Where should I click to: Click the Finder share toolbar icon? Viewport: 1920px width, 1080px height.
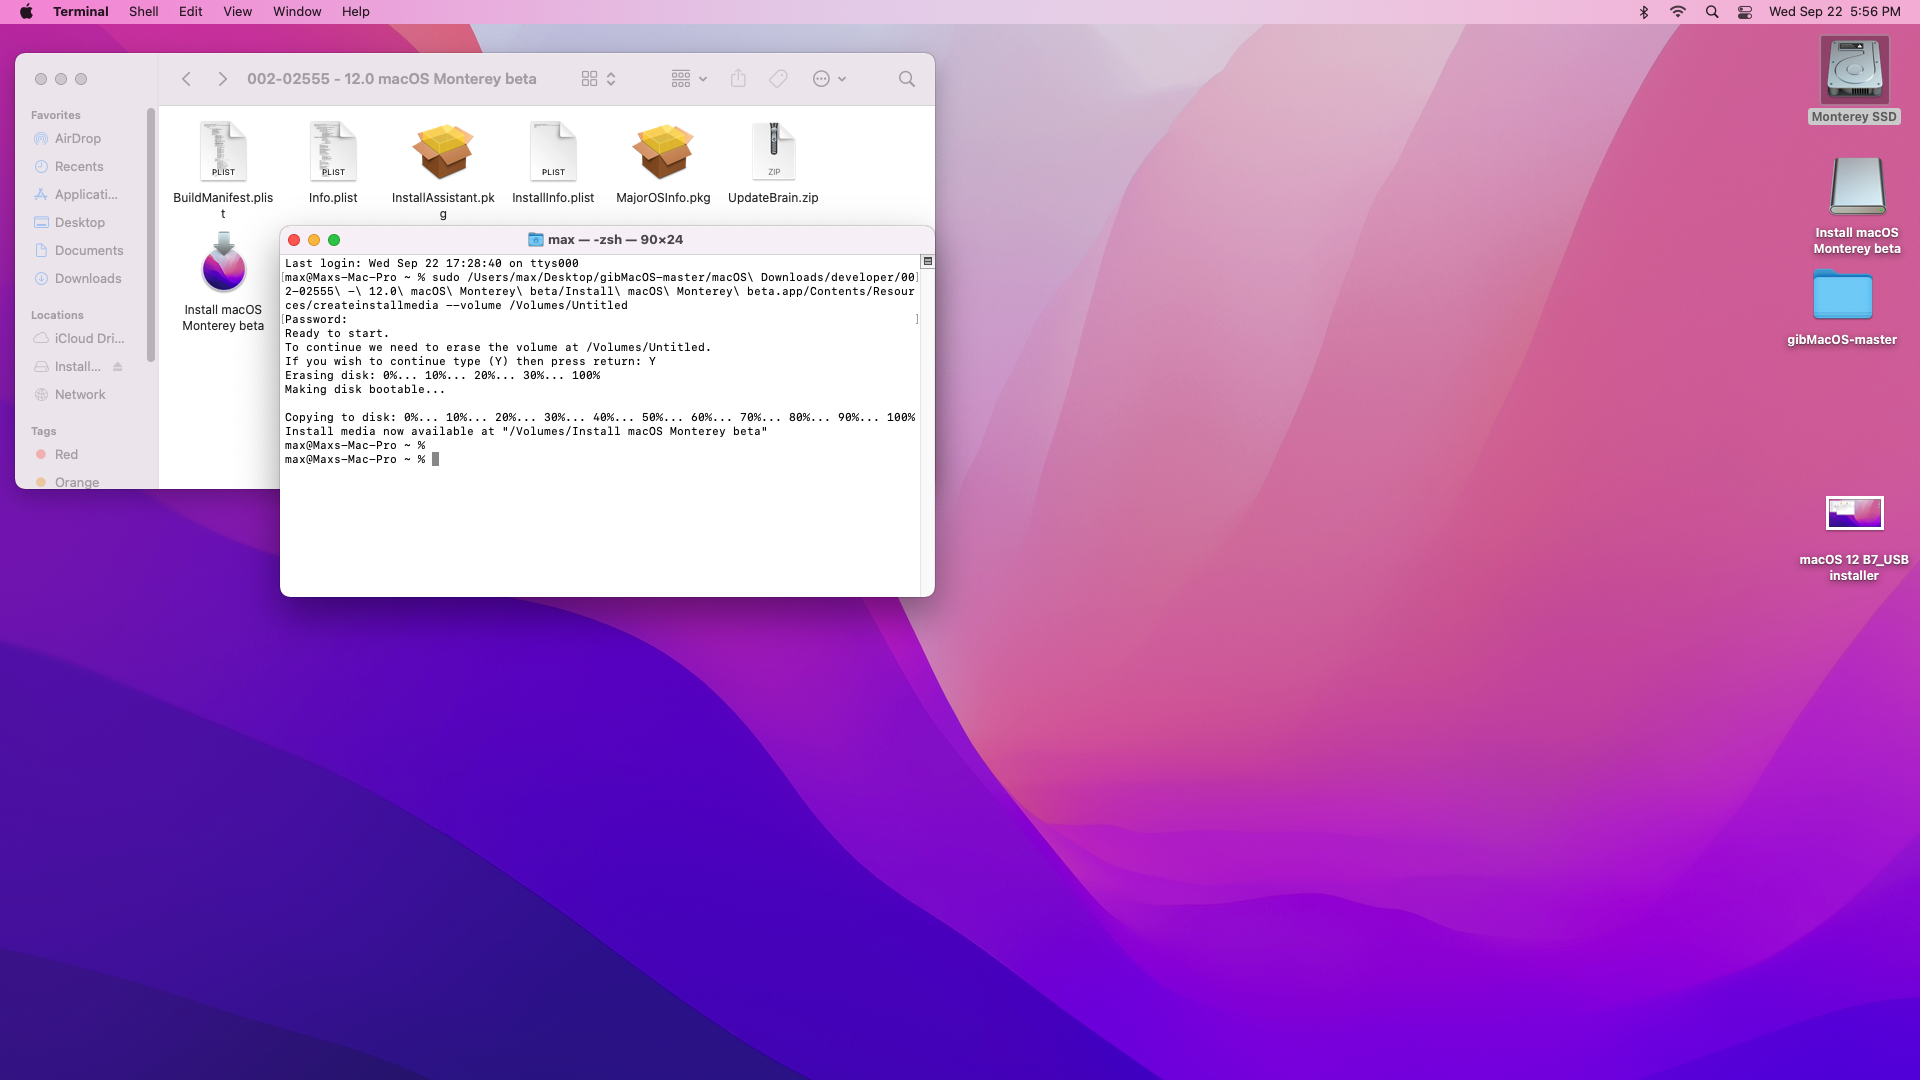click(738, 79)
